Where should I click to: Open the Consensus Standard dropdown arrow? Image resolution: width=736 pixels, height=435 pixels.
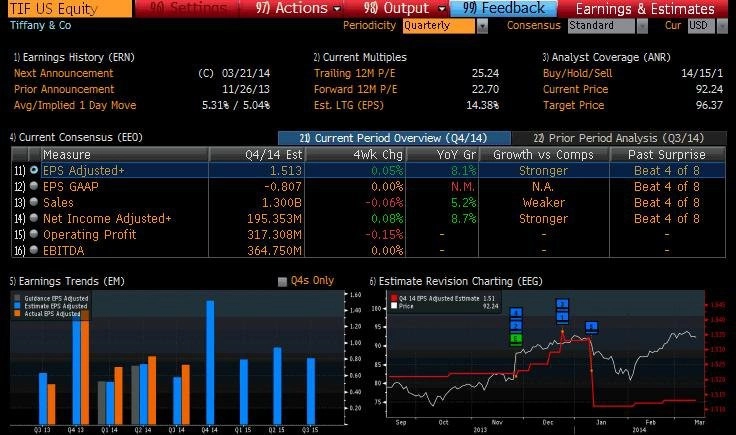642,26
